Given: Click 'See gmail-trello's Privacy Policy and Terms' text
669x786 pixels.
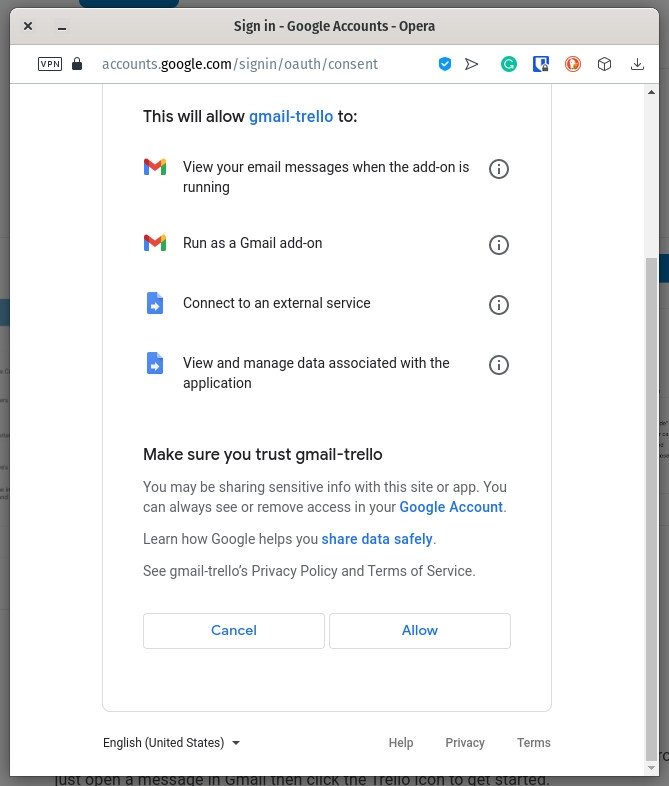Looking at the screenshot, I should tap(309, 571).
